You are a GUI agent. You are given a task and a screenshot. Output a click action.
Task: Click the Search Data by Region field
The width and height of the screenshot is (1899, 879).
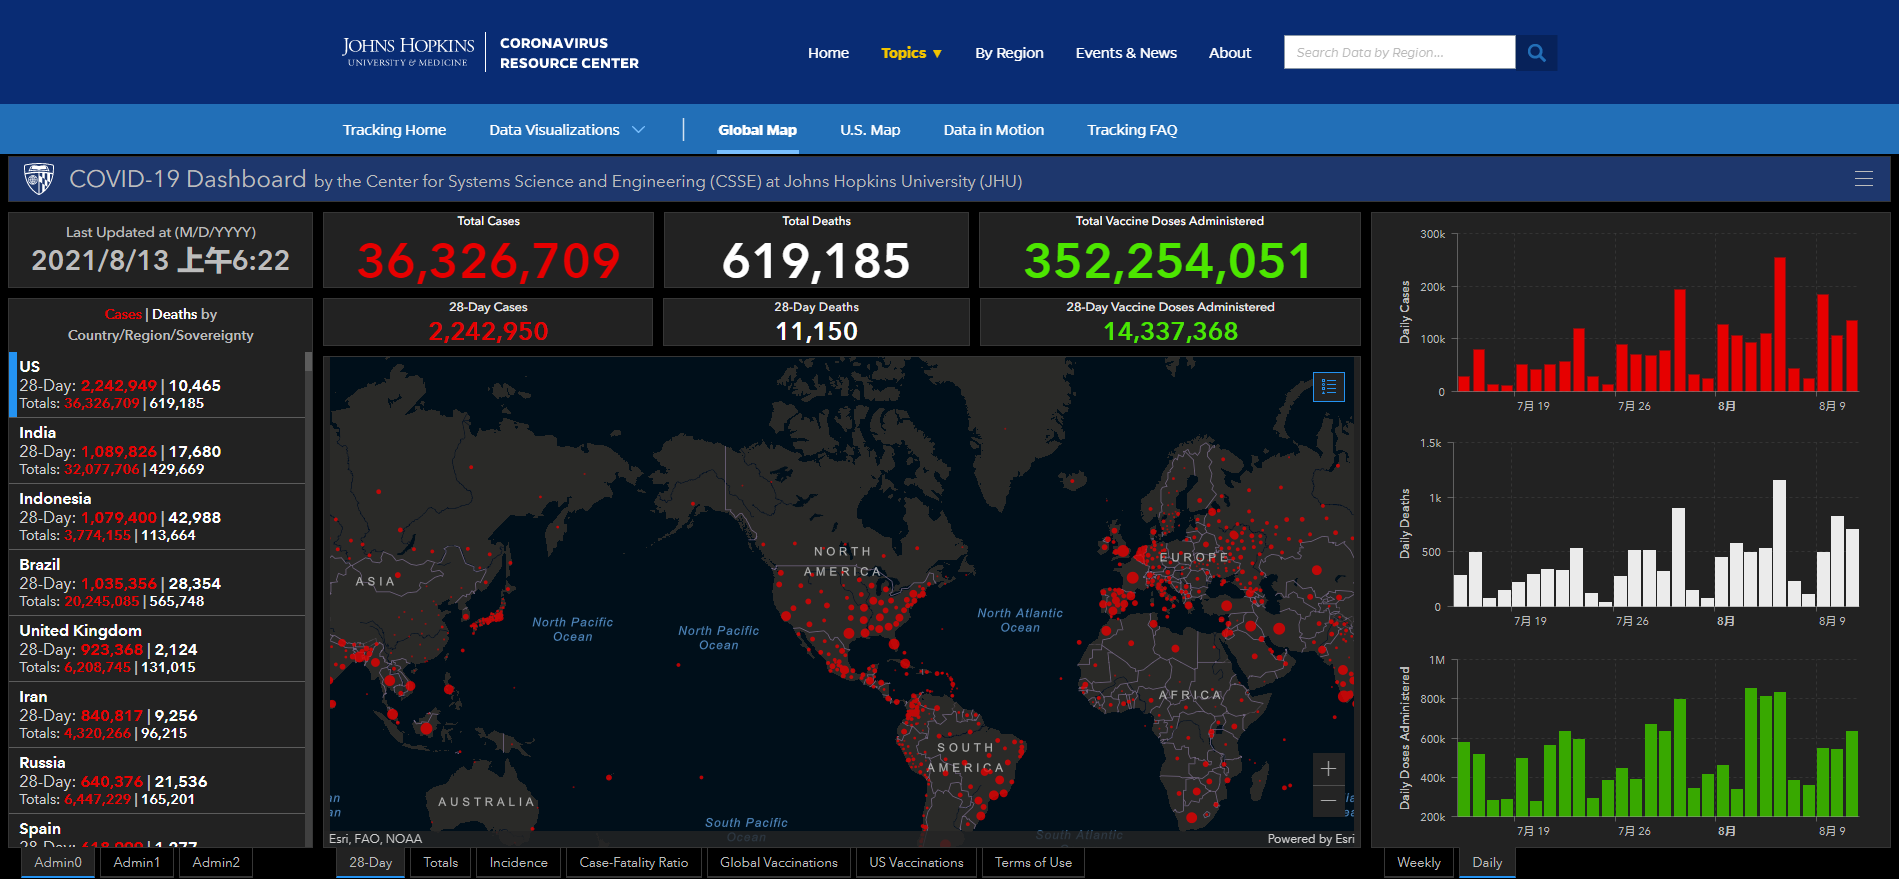point(1399,53)
